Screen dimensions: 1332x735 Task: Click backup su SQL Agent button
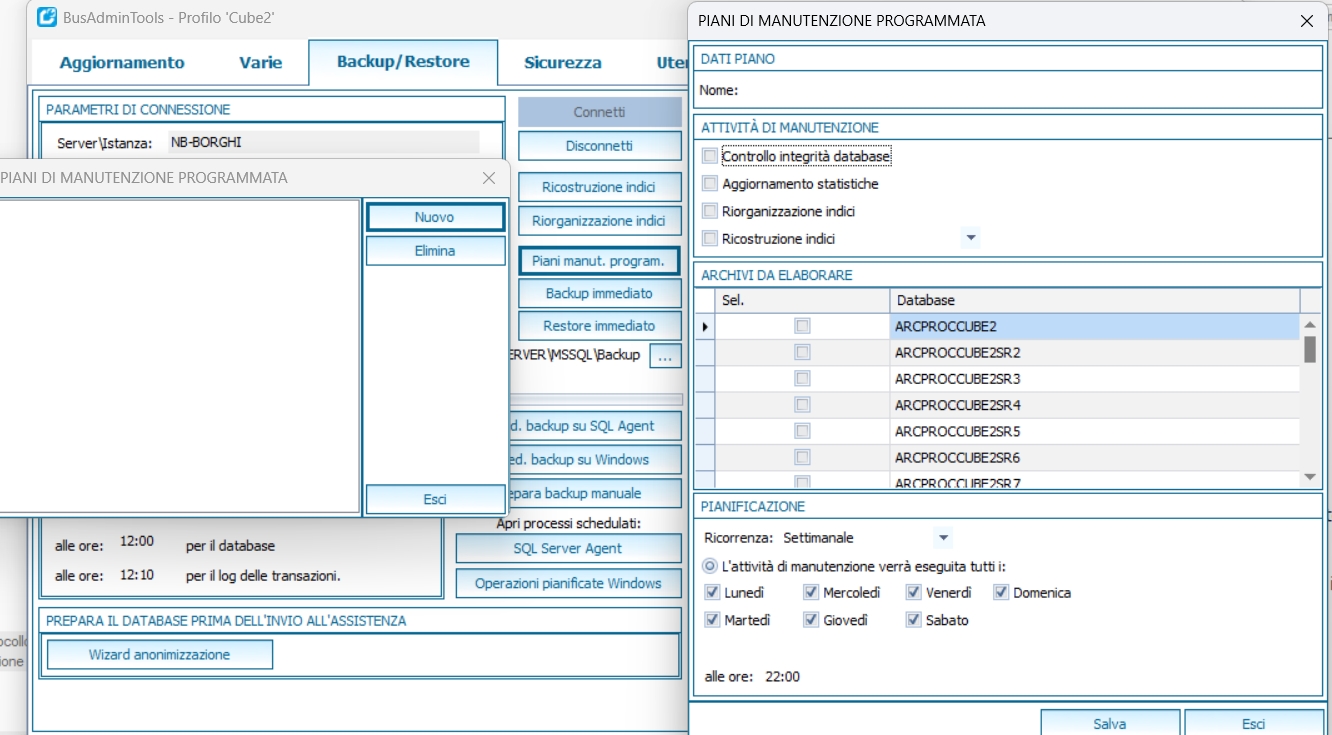tap(596, 426)
